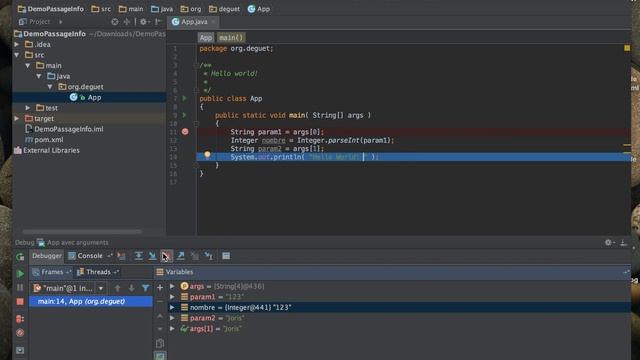Click the run gutter arrow beside main method

[184, 115]
